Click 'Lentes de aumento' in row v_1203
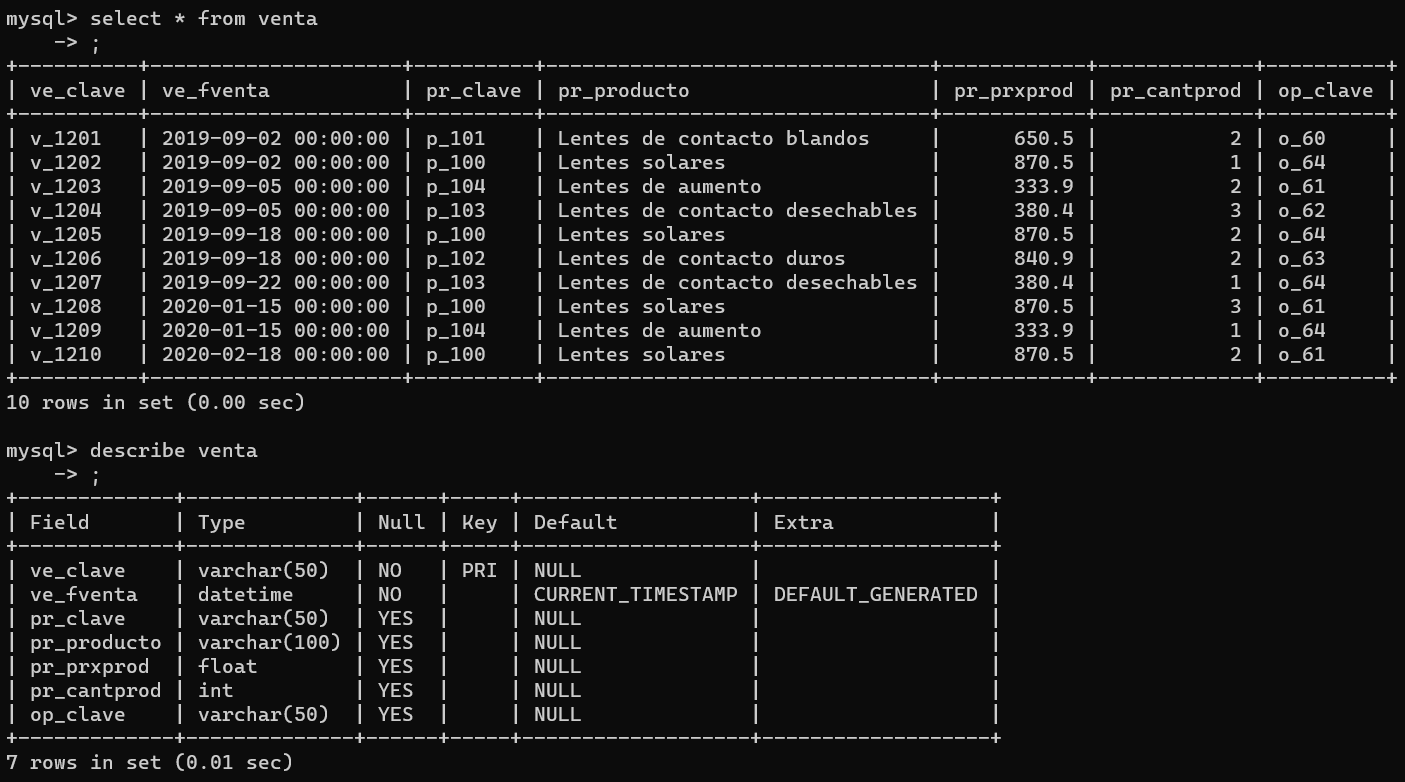1405x782 pixels. (660, 187)
